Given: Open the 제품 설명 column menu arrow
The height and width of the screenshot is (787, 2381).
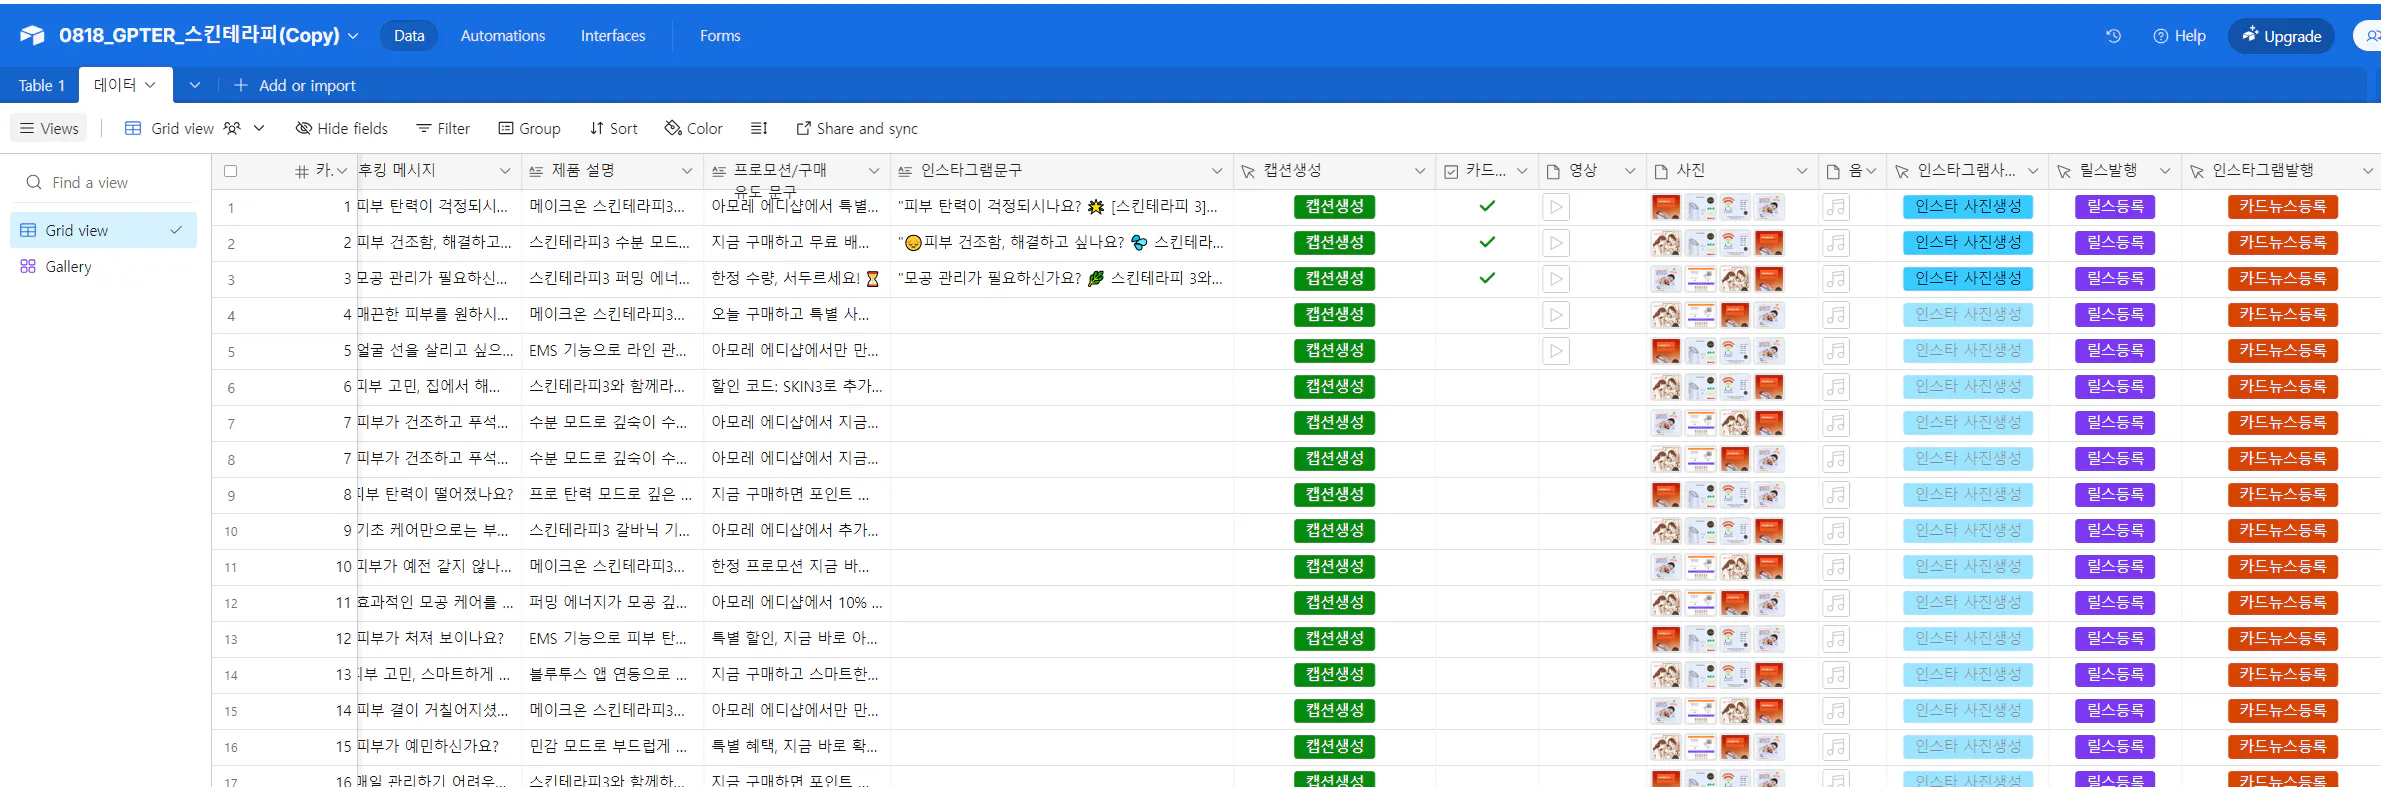Looking at the screenshot, I should pos(687,171).
